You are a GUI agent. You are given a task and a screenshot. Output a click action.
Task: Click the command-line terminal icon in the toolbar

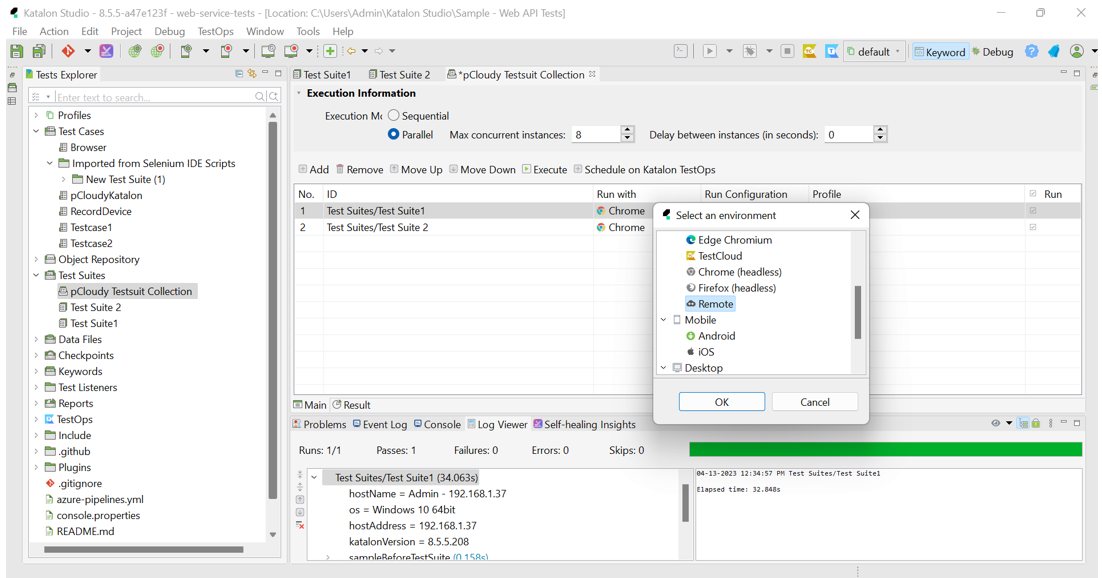[x=681, y=51]
